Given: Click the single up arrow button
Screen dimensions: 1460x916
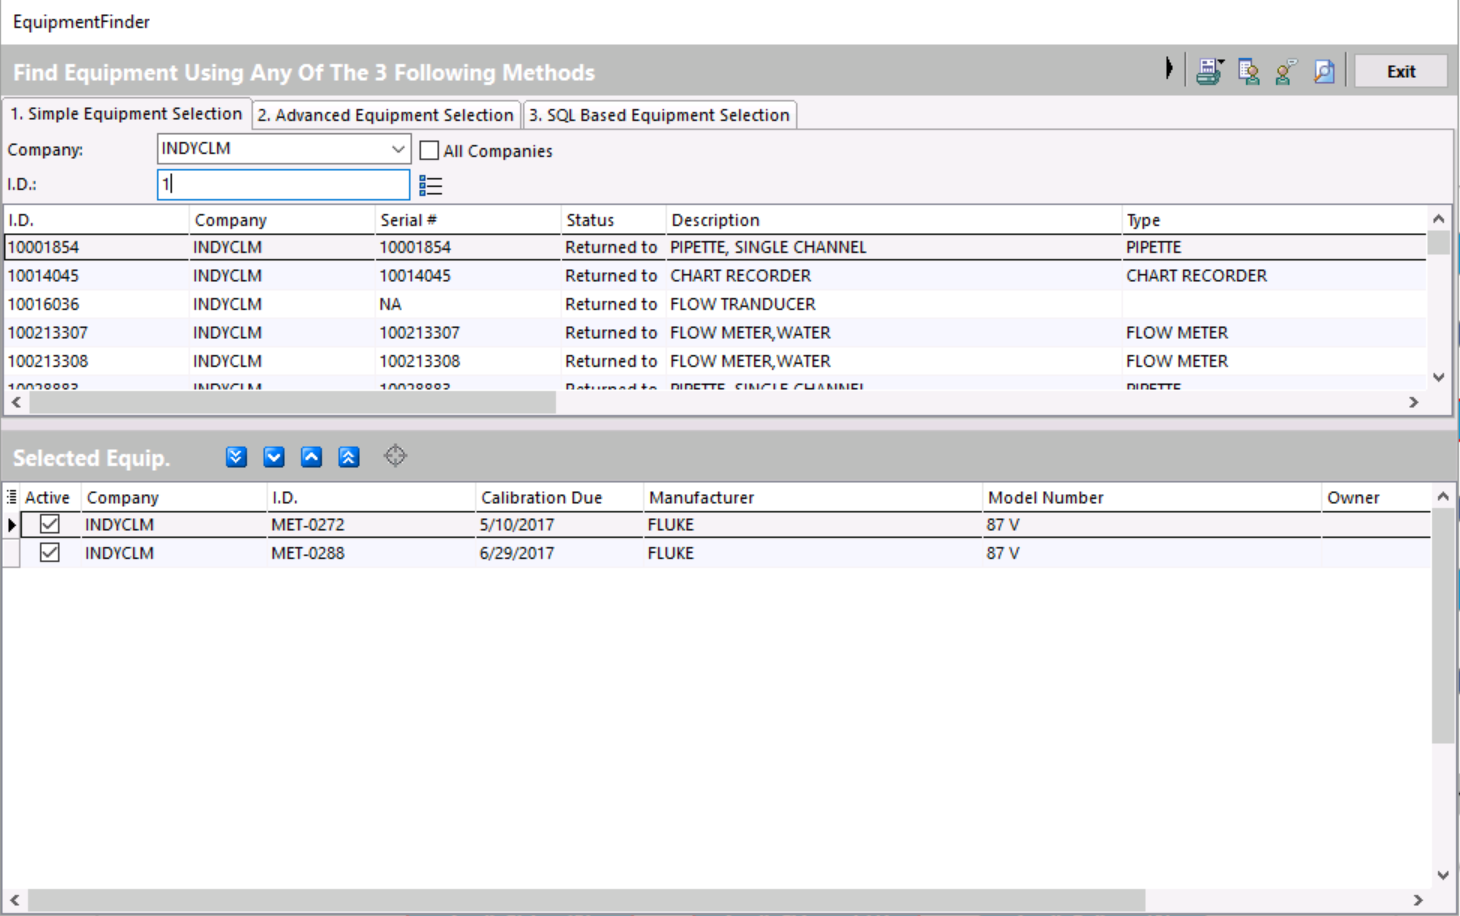Looking at the screenshot, I should coord(312,457).
